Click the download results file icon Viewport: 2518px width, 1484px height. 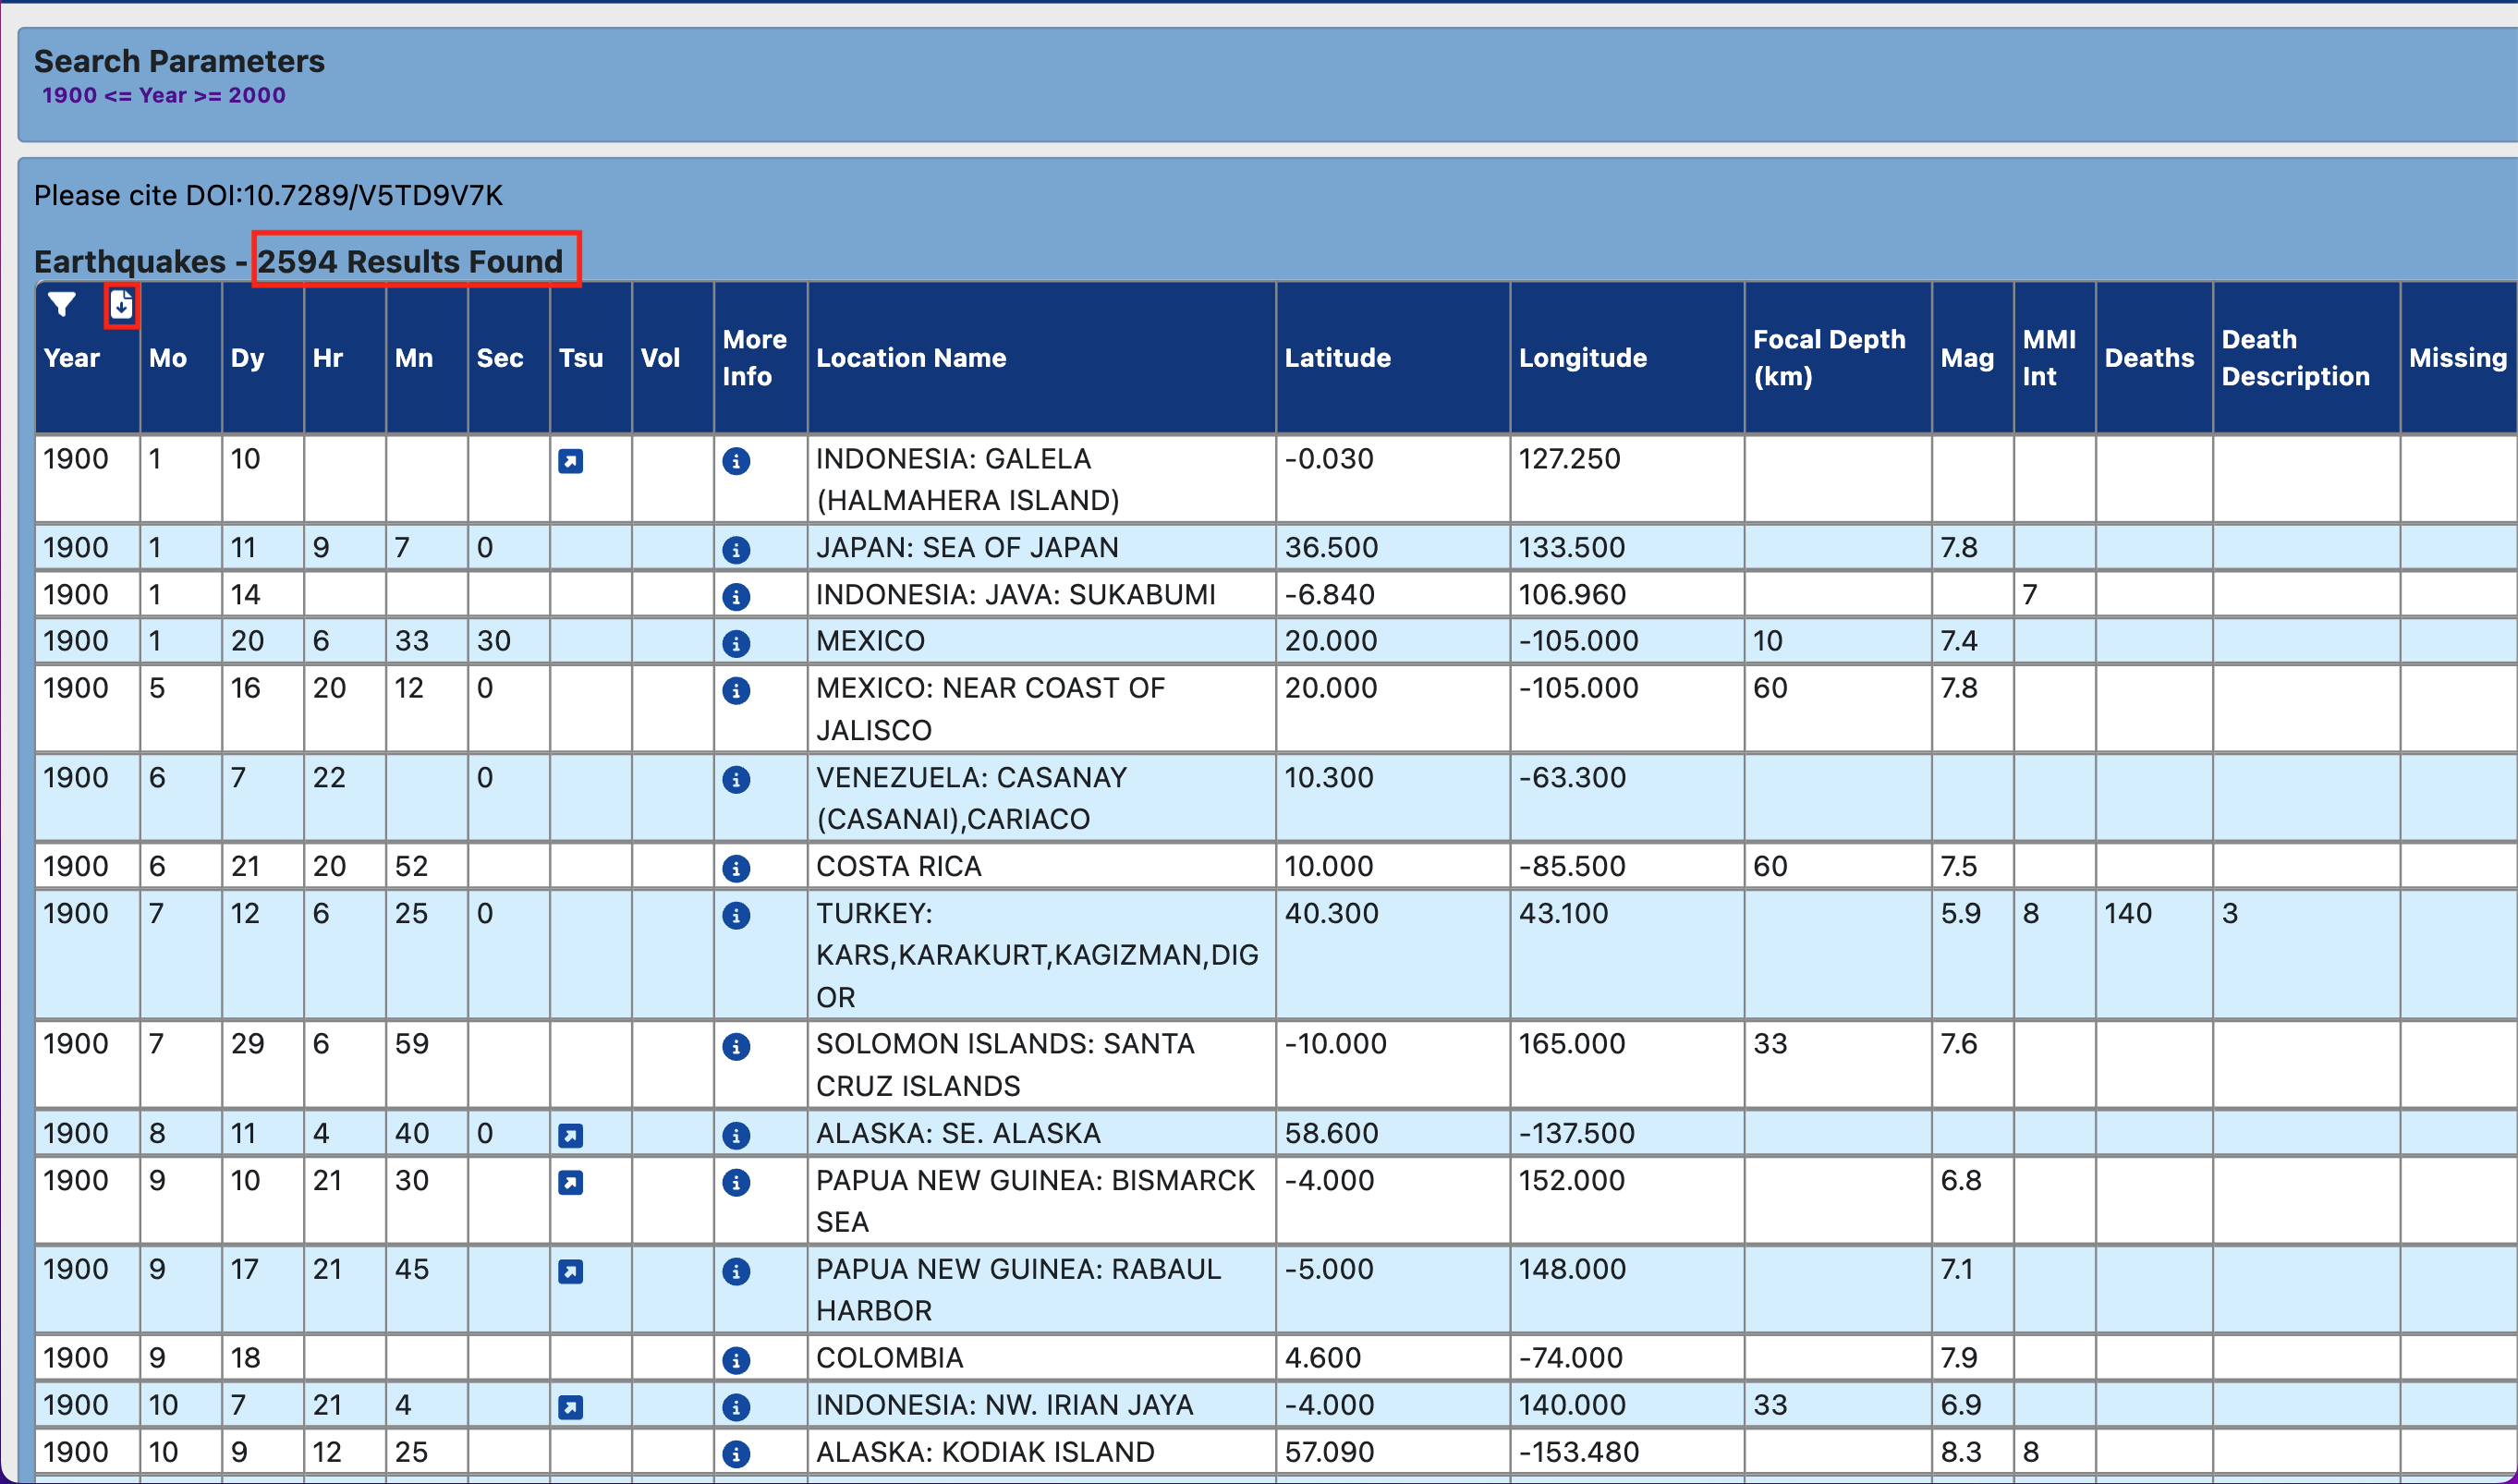point(121,305)
